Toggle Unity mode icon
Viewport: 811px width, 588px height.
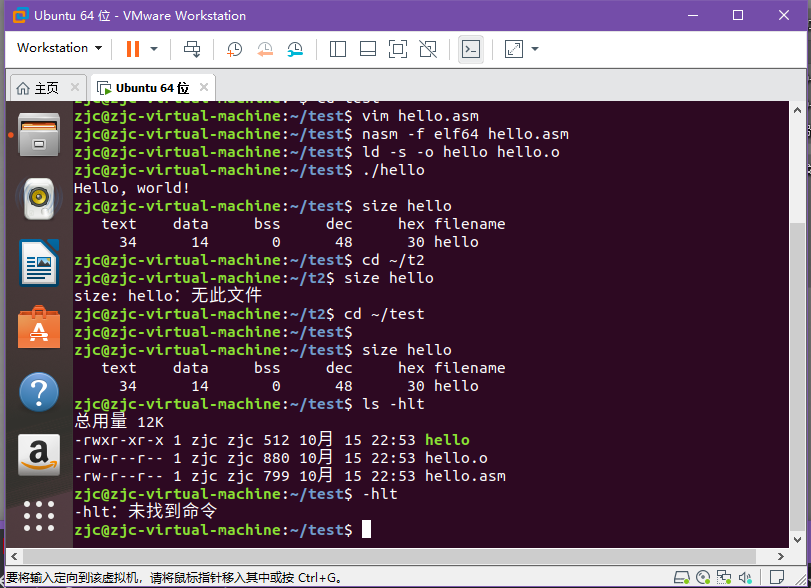(x=428, y=49)
